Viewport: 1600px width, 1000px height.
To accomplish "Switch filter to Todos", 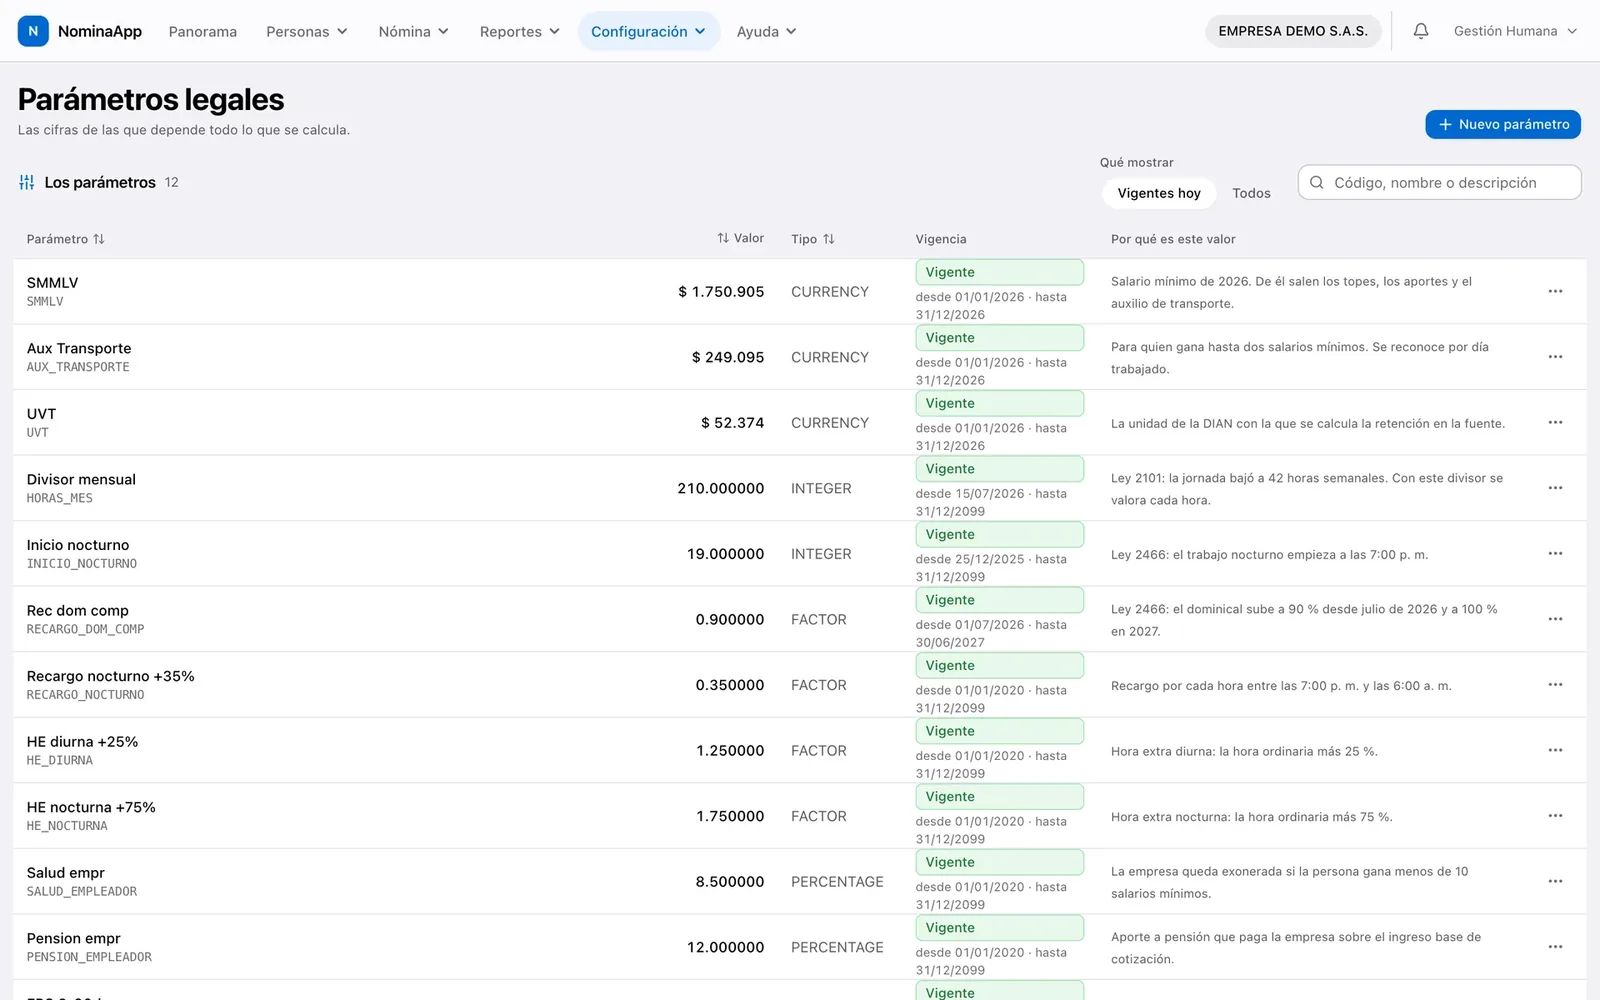I will tap(1251, 193).
